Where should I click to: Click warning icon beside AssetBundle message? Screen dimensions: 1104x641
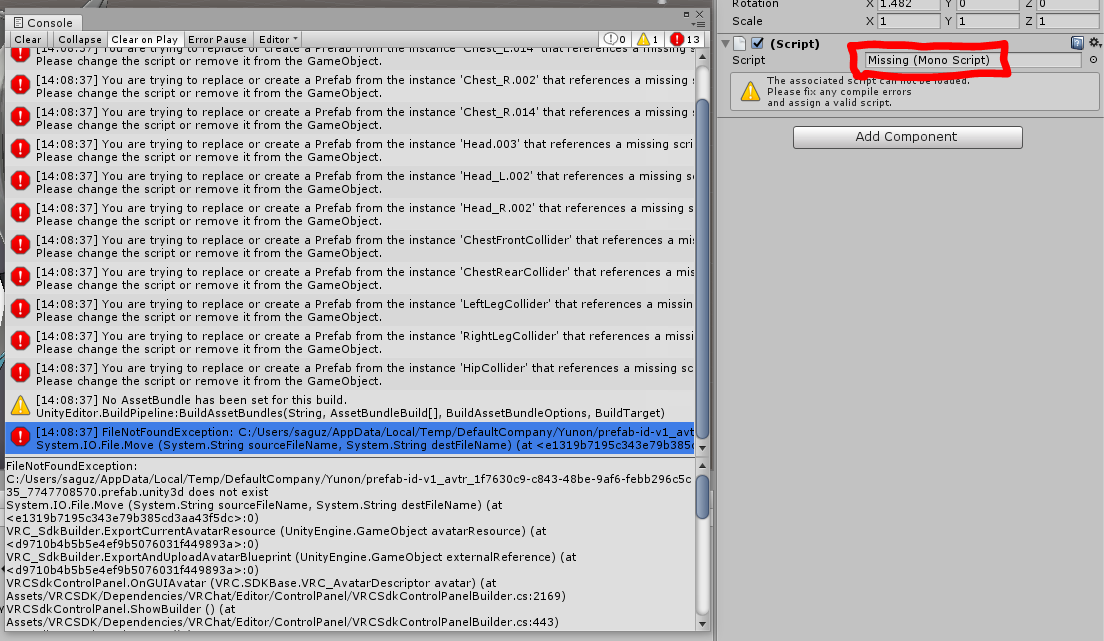[20, 405]
